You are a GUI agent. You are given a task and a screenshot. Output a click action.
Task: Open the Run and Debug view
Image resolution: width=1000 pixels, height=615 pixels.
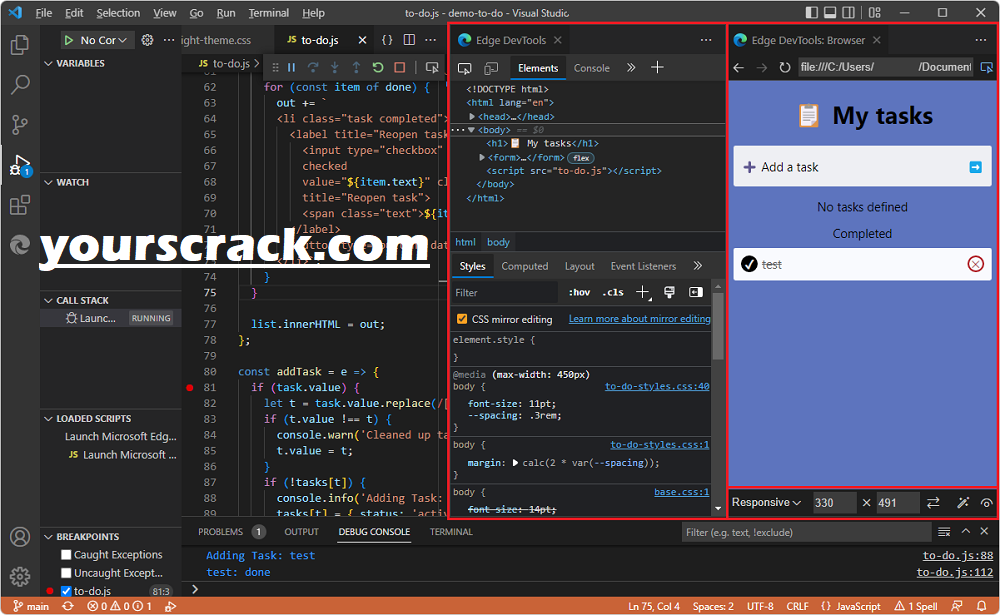pos(20,165)
